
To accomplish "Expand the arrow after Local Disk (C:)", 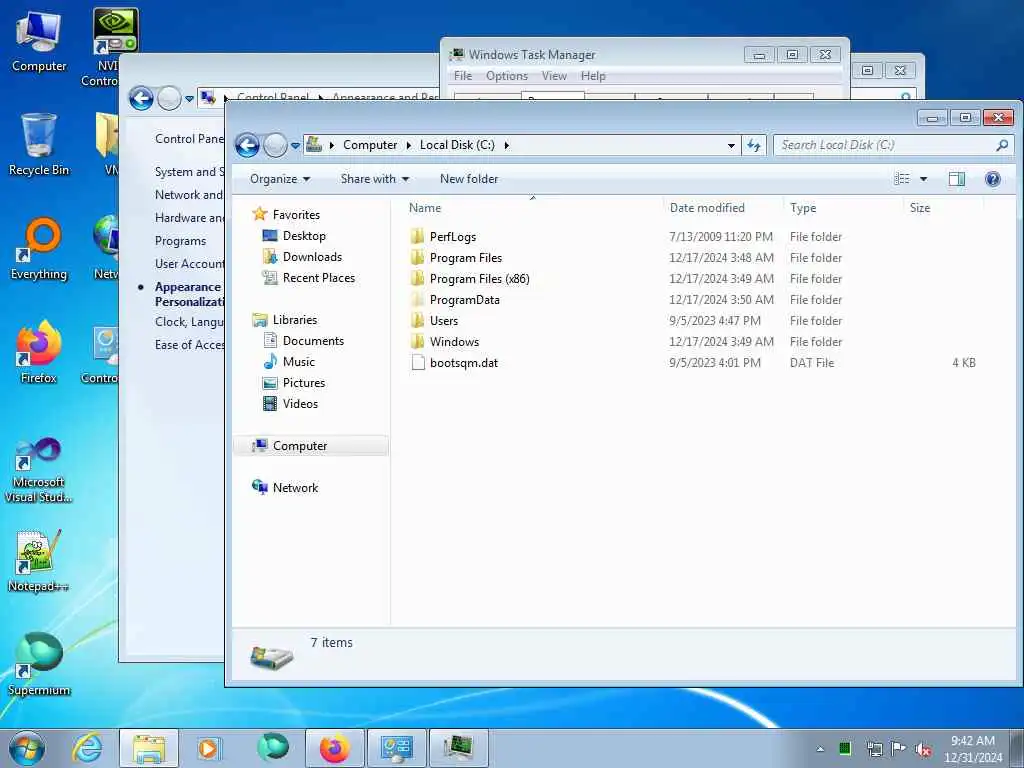I will click(506, 145).
